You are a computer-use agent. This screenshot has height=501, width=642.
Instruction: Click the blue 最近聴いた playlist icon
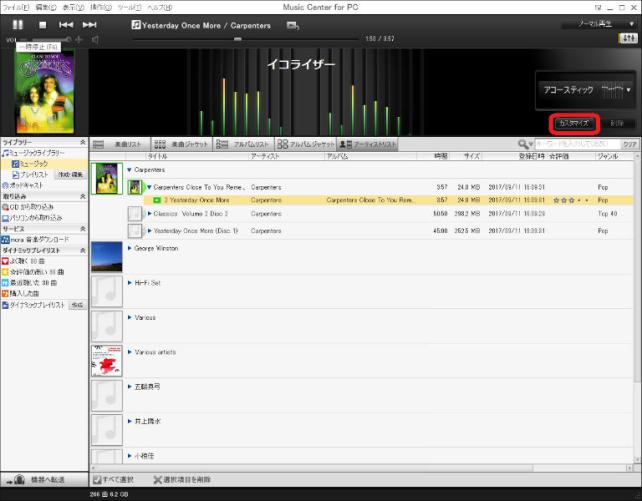[5, 283]
